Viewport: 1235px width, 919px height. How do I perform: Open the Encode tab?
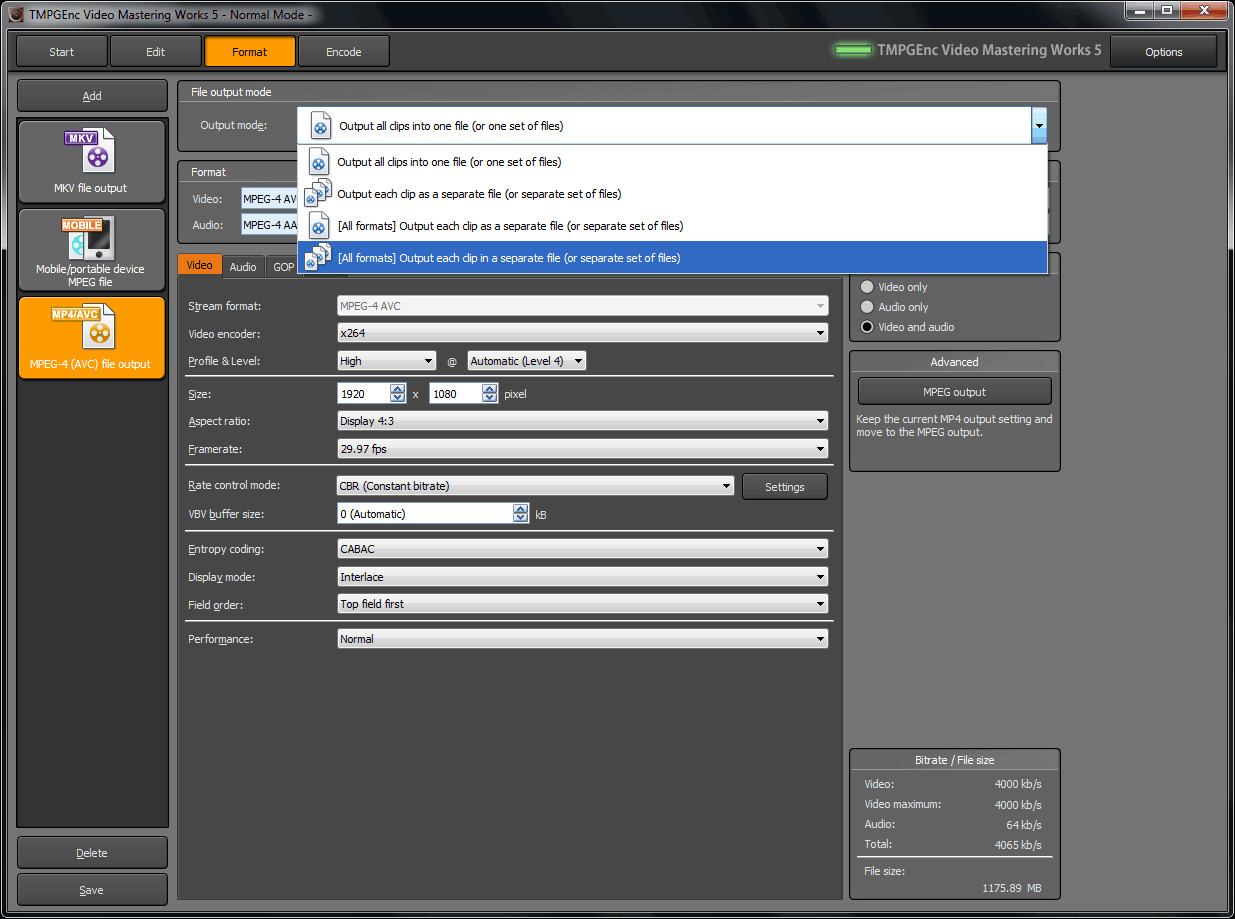click(343, 50)
